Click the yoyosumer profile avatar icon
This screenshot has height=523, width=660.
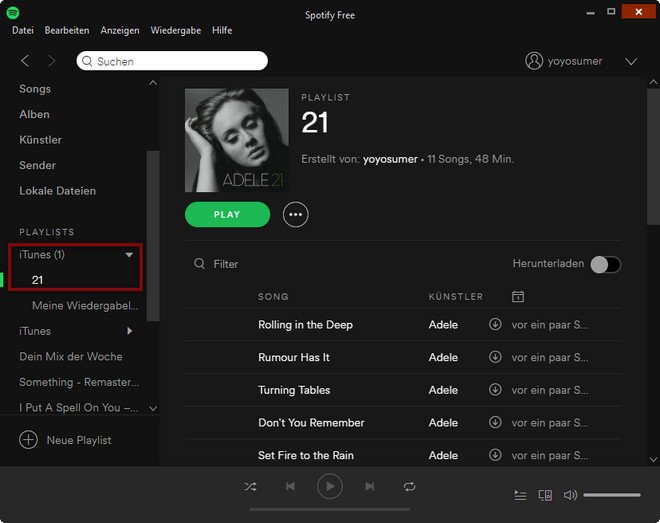(534, 61)
